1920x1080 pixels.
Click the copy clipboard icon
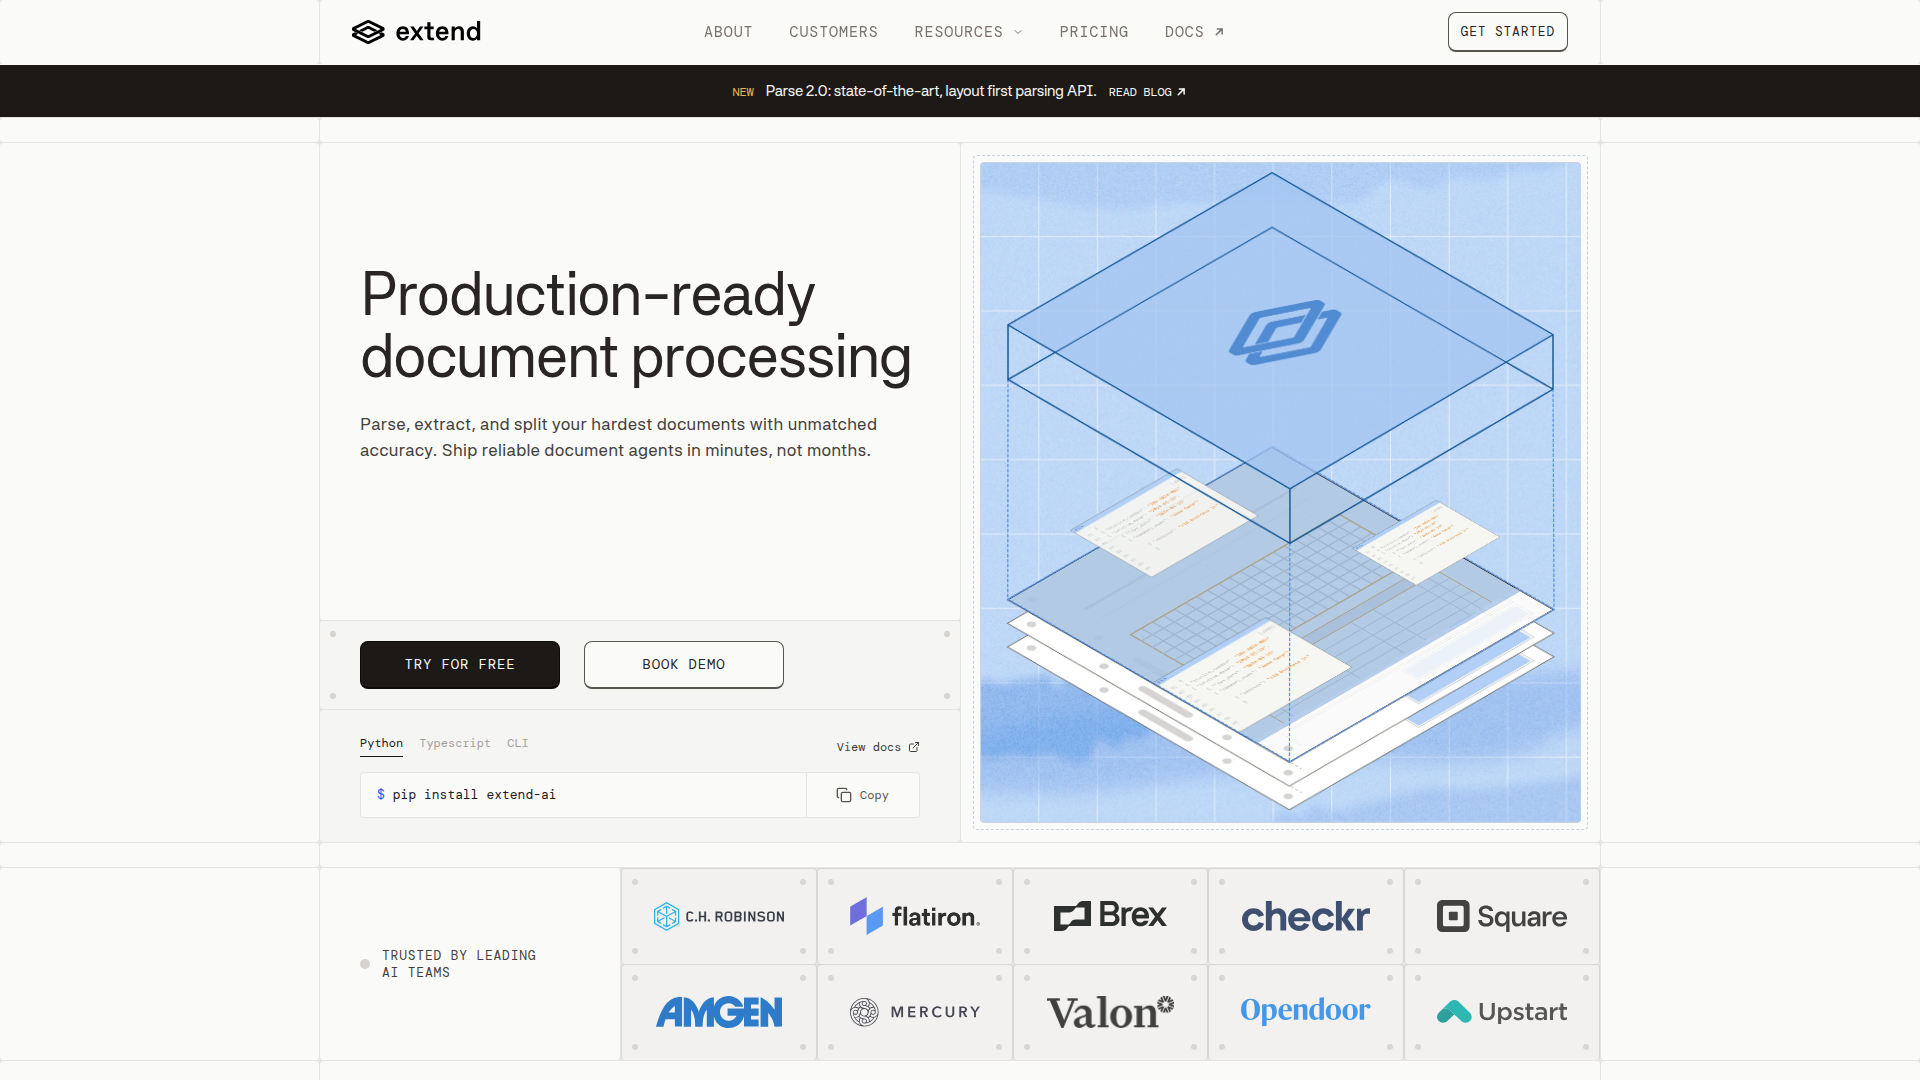pos(844,795)
